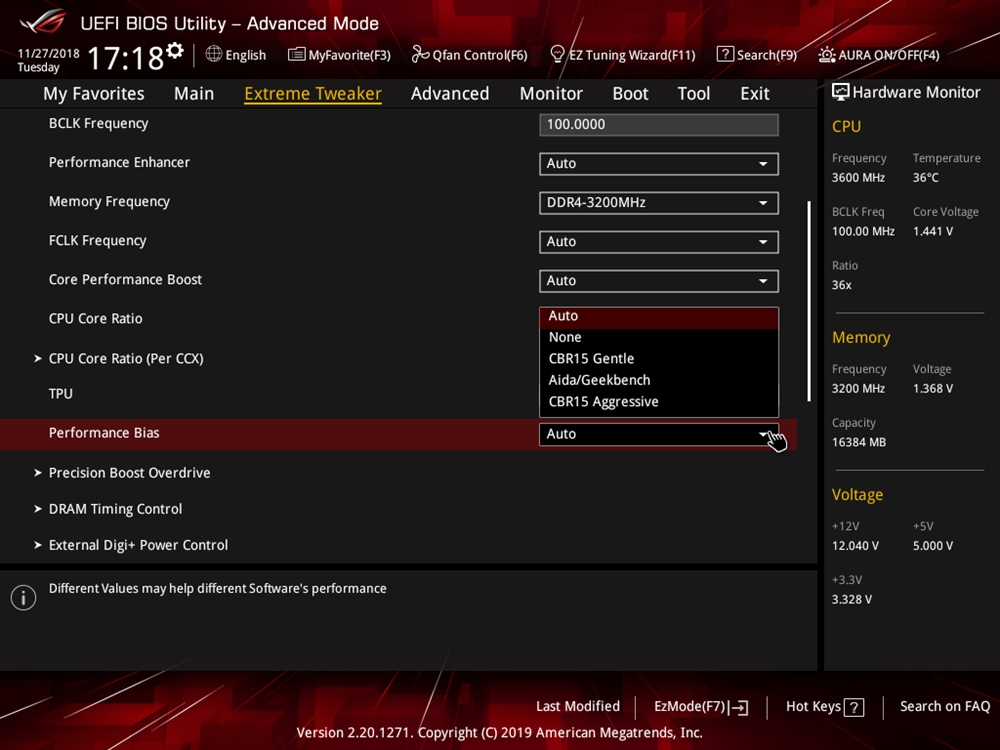The image size is (1000, 750).
Task: Click the MyFavorite list icon
Action: point(297,54)
